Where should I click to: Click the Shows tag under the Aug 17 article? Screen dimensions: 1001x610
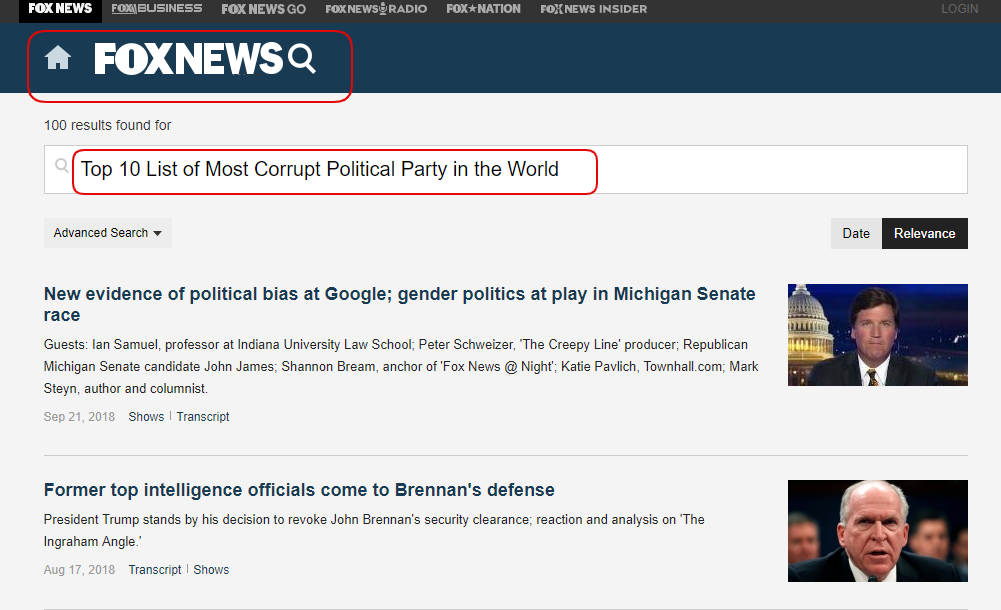coord(211,570)
